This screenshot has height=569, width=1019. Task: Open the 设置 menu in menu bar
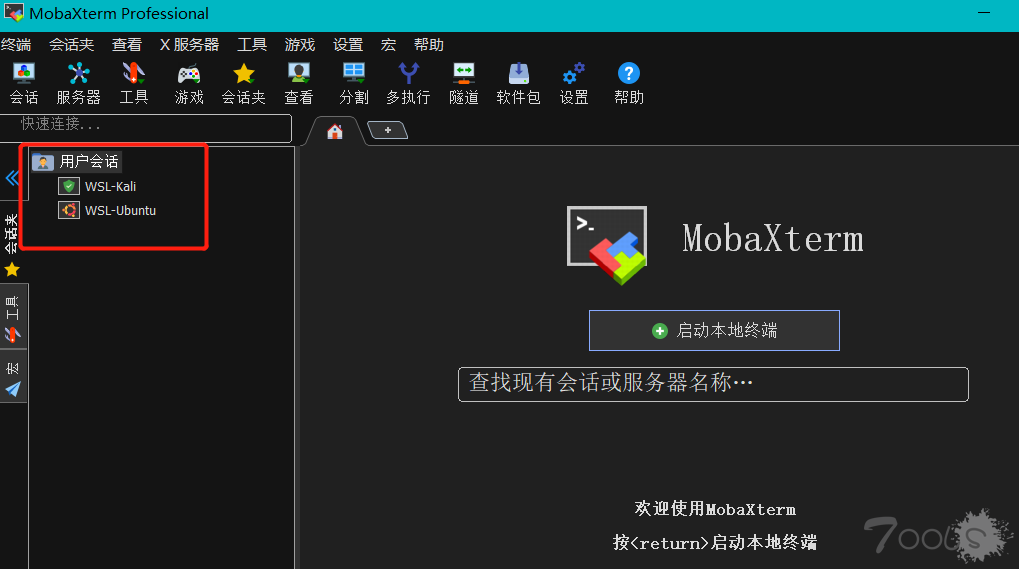(x=348, y=45)
